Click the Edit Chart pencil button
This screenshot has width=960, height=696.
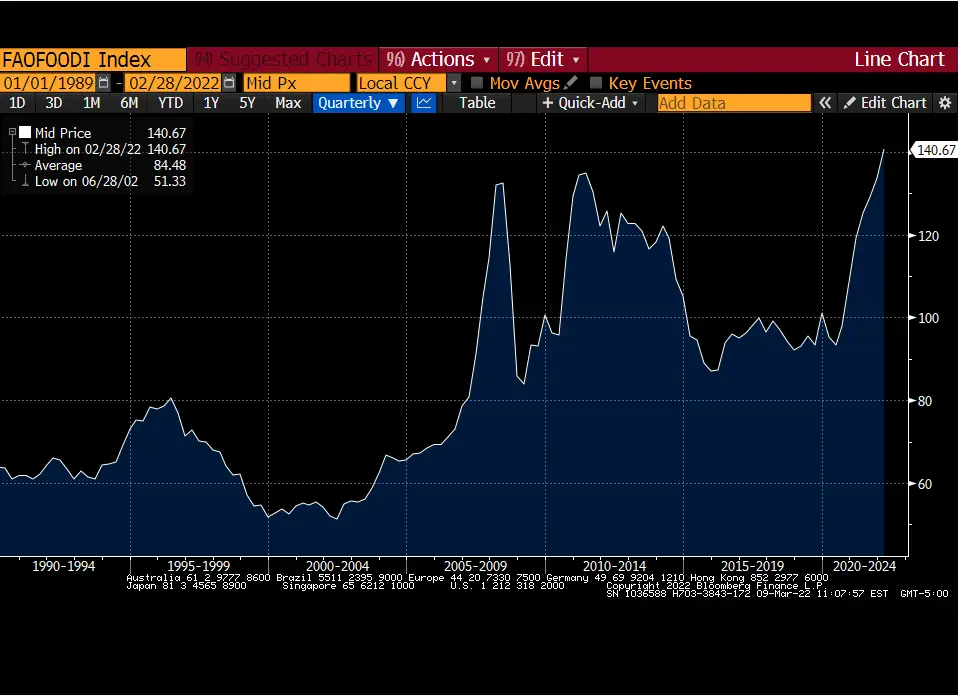pyautogui.click(x=884, y=103)
